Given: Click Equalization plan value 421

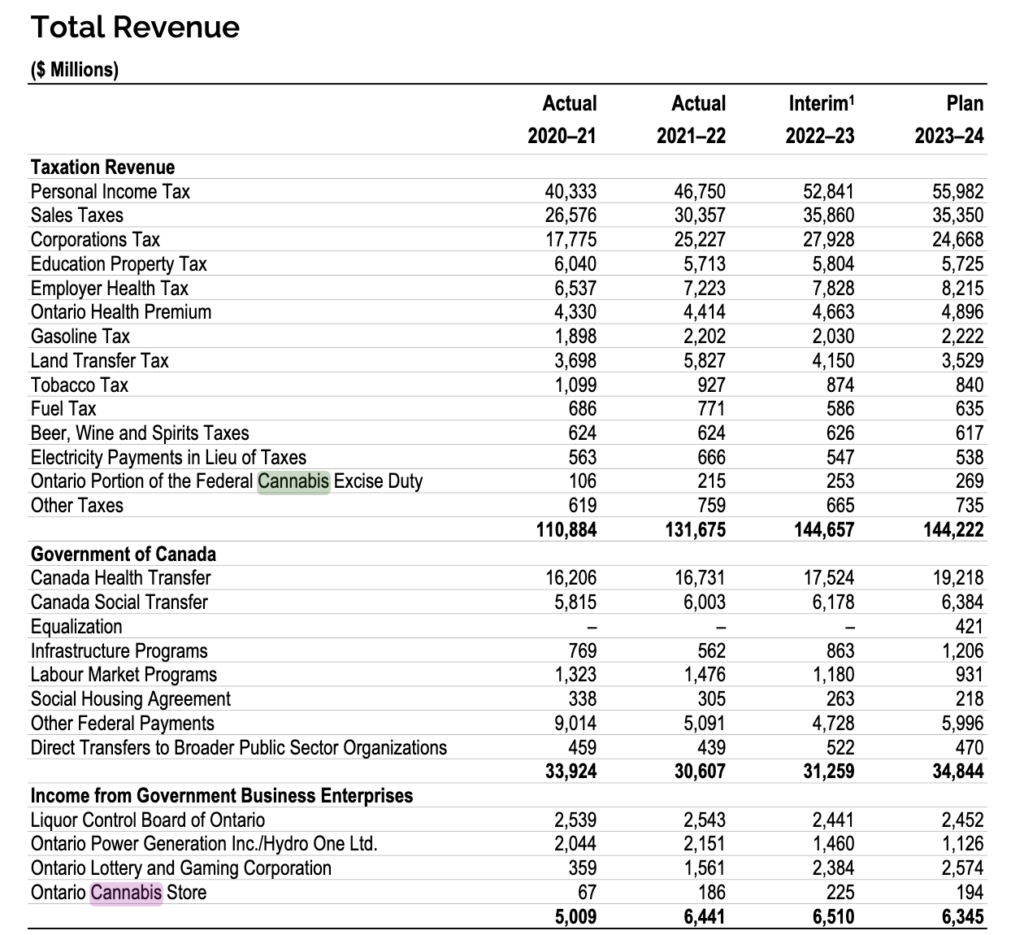Looking at the screenshot, I should coord(970,626).
